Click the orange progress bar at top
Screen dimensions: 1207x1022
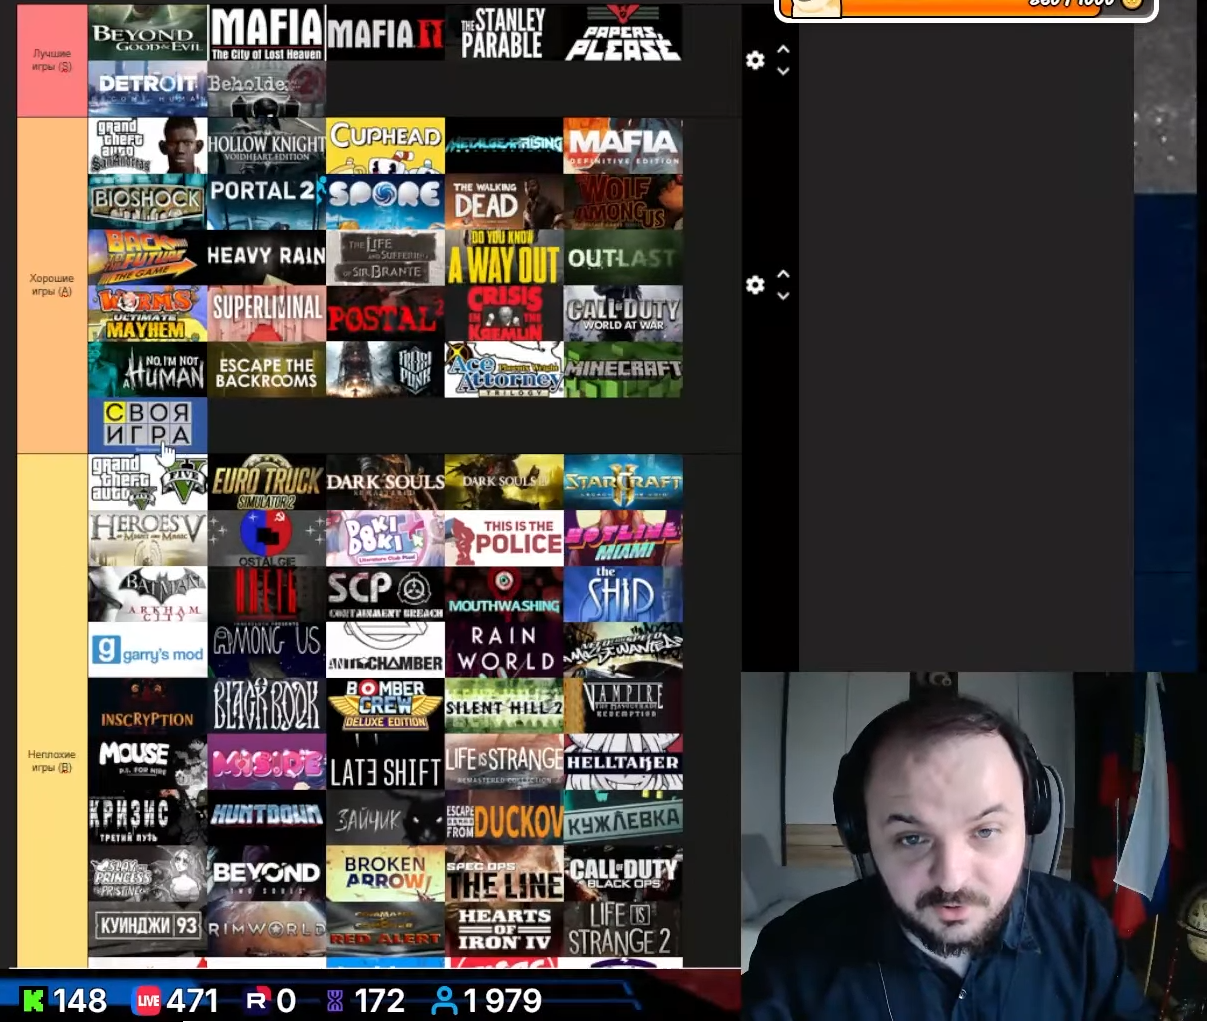click(x=967, y=8)
